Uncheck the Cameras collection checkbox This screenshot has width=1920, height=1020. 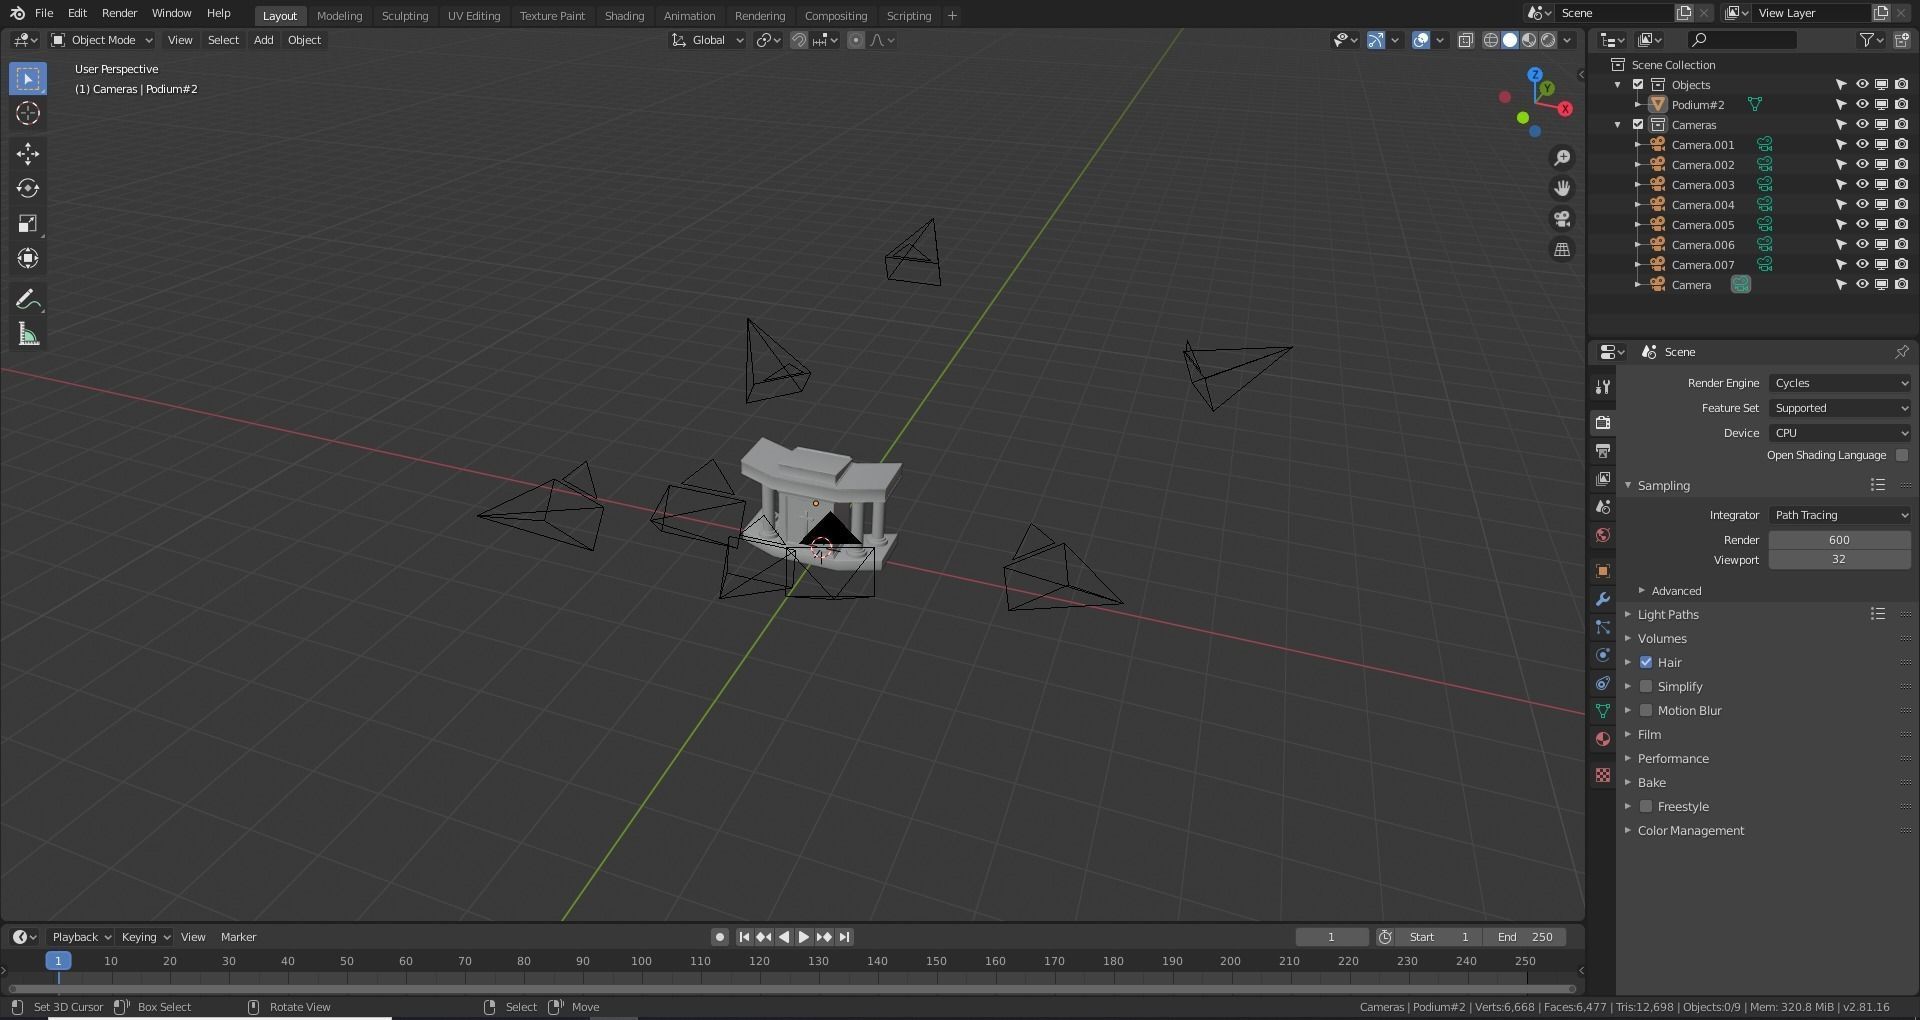point(1638,125)
